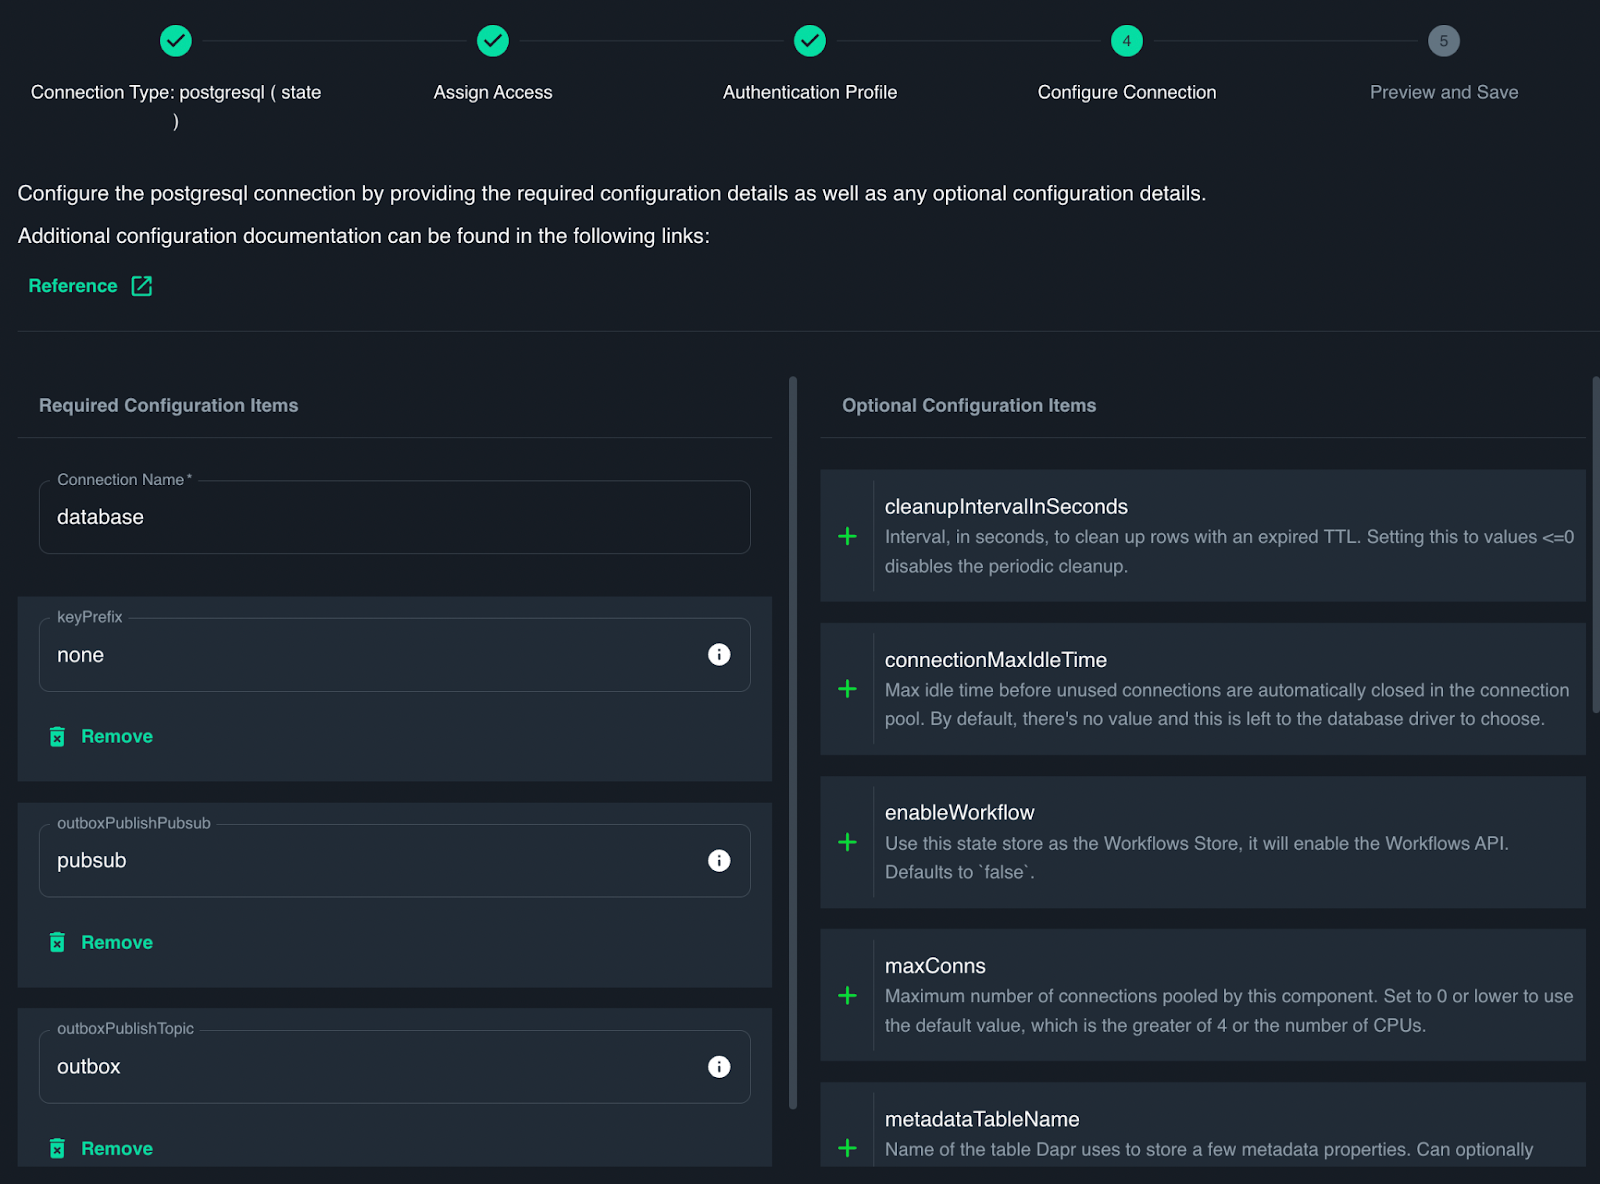Return to Authentication Profile step
Image resolution: width=1600 pixels, height=1184 pixels.
point(810,41)
